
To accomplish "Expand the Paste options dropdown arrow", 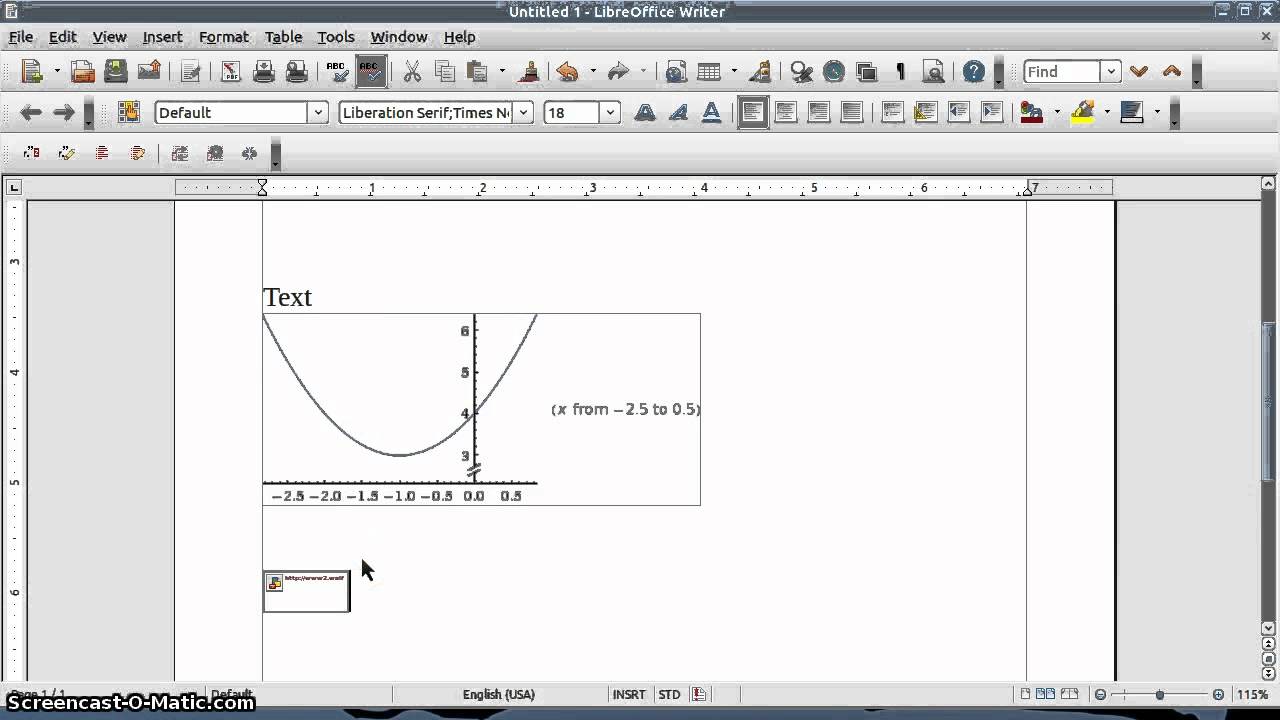I will [x=502, y=71].
